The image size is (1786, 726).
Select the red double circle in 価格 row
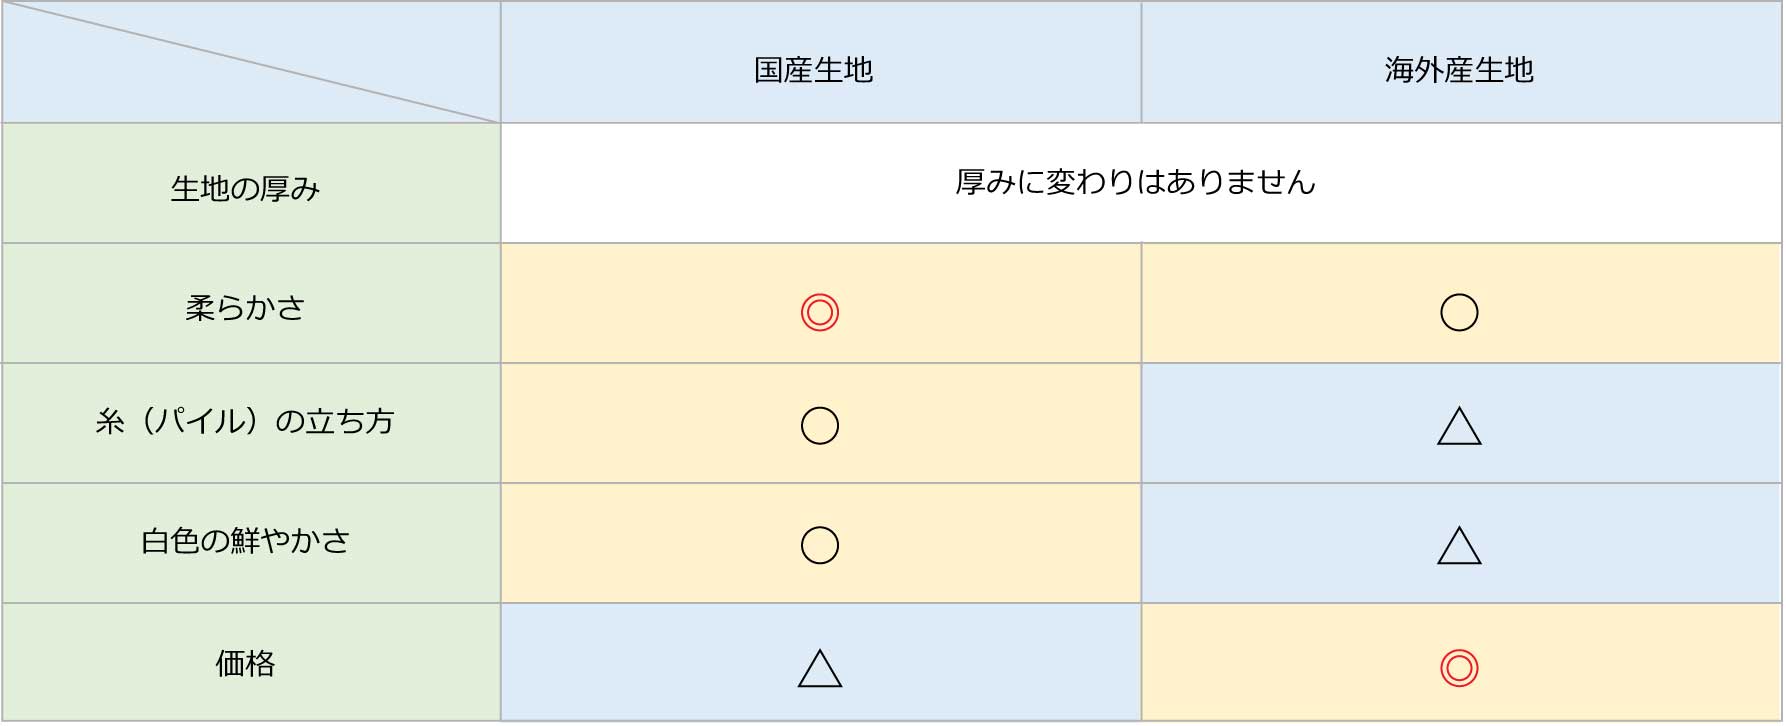tap(1458, 668)
